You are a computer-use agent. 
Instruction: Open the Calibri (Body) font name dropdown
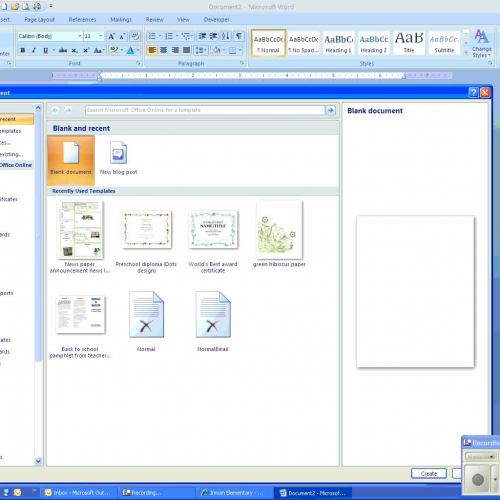click(x=80, y=36)
